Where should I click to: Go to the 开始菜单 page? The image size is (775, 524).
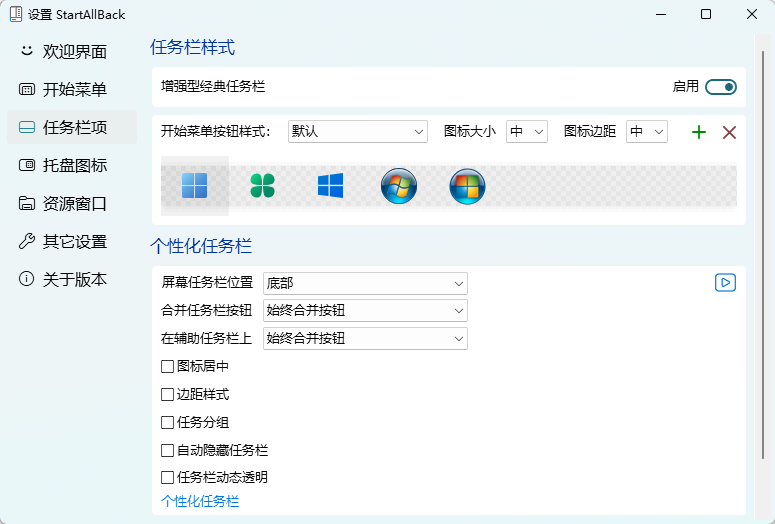(x=72, y=89)
